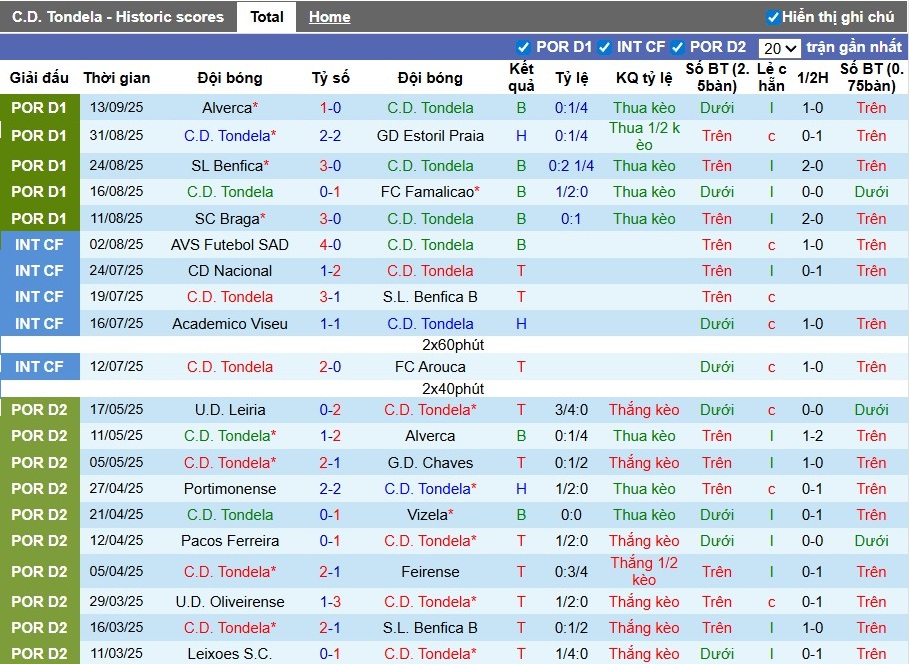The width and height of the screenshot is (909, 664).
Task: Open SC Braga team page
Action: click(226, 219)
